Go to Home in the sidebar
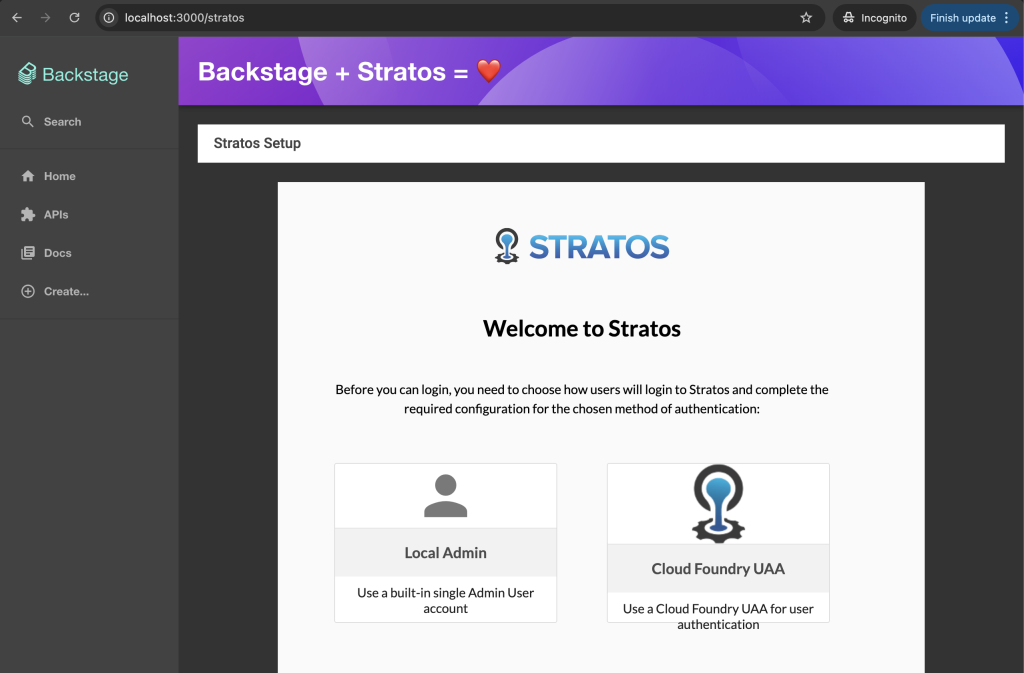 [x=89, y=176]
